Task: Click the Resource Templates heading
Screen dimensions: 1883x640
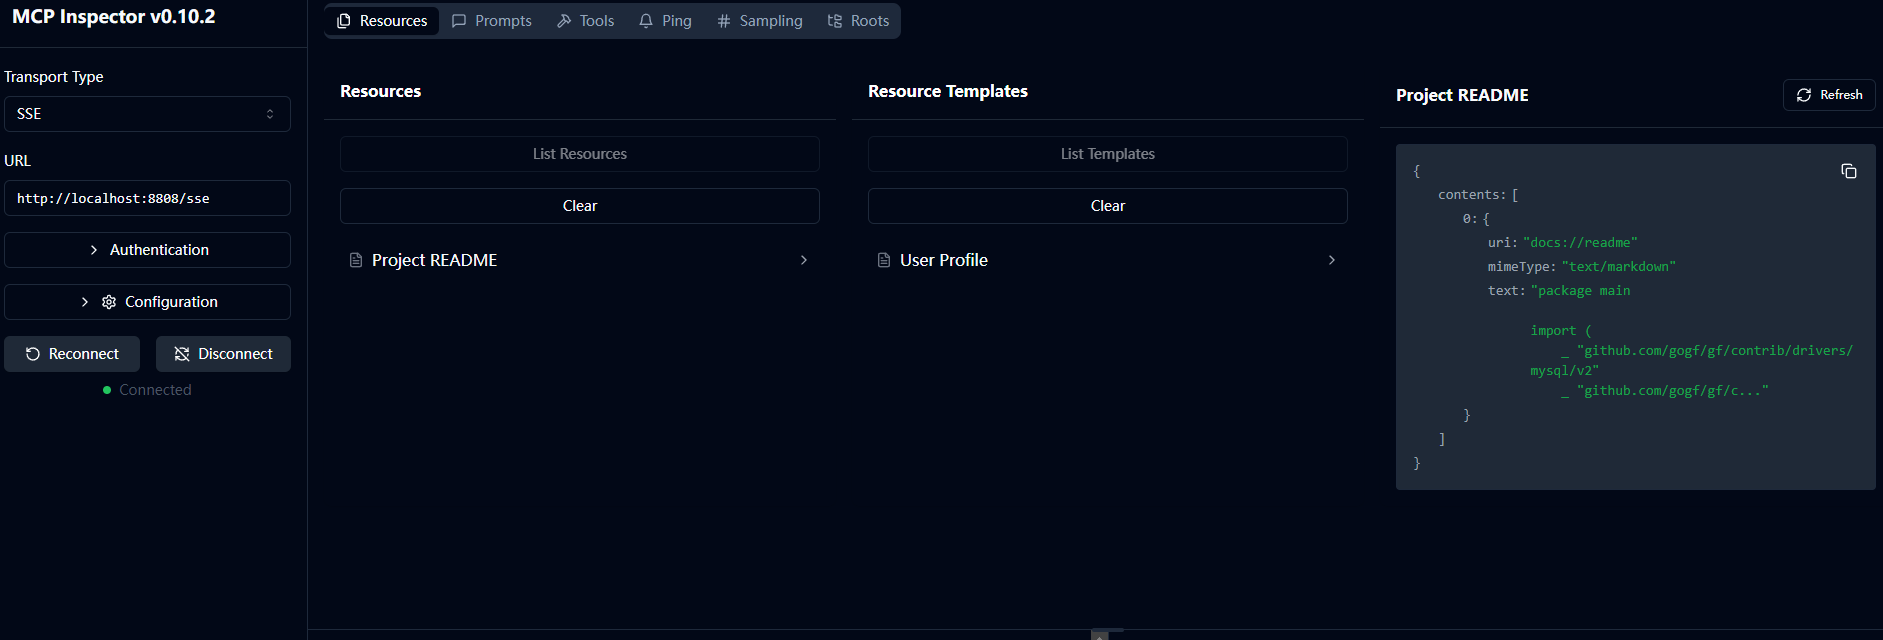Action: [x=948, y=91]
